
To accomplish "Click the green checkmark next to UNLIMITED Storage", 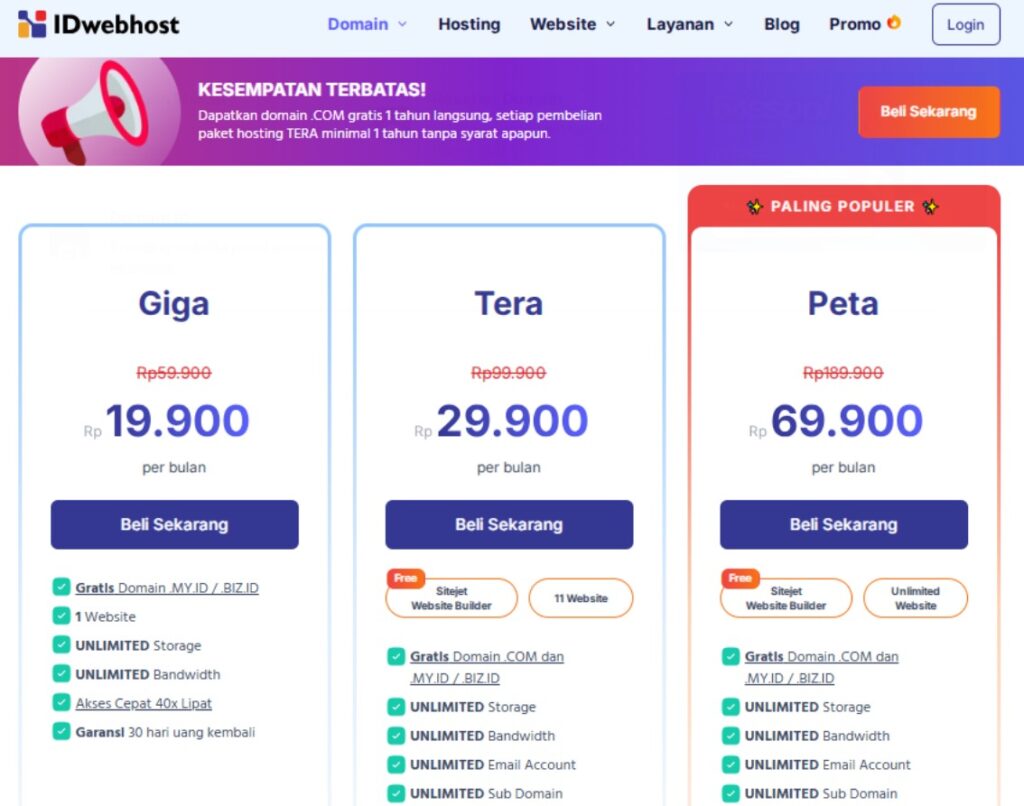I will (x=61, y=645).
